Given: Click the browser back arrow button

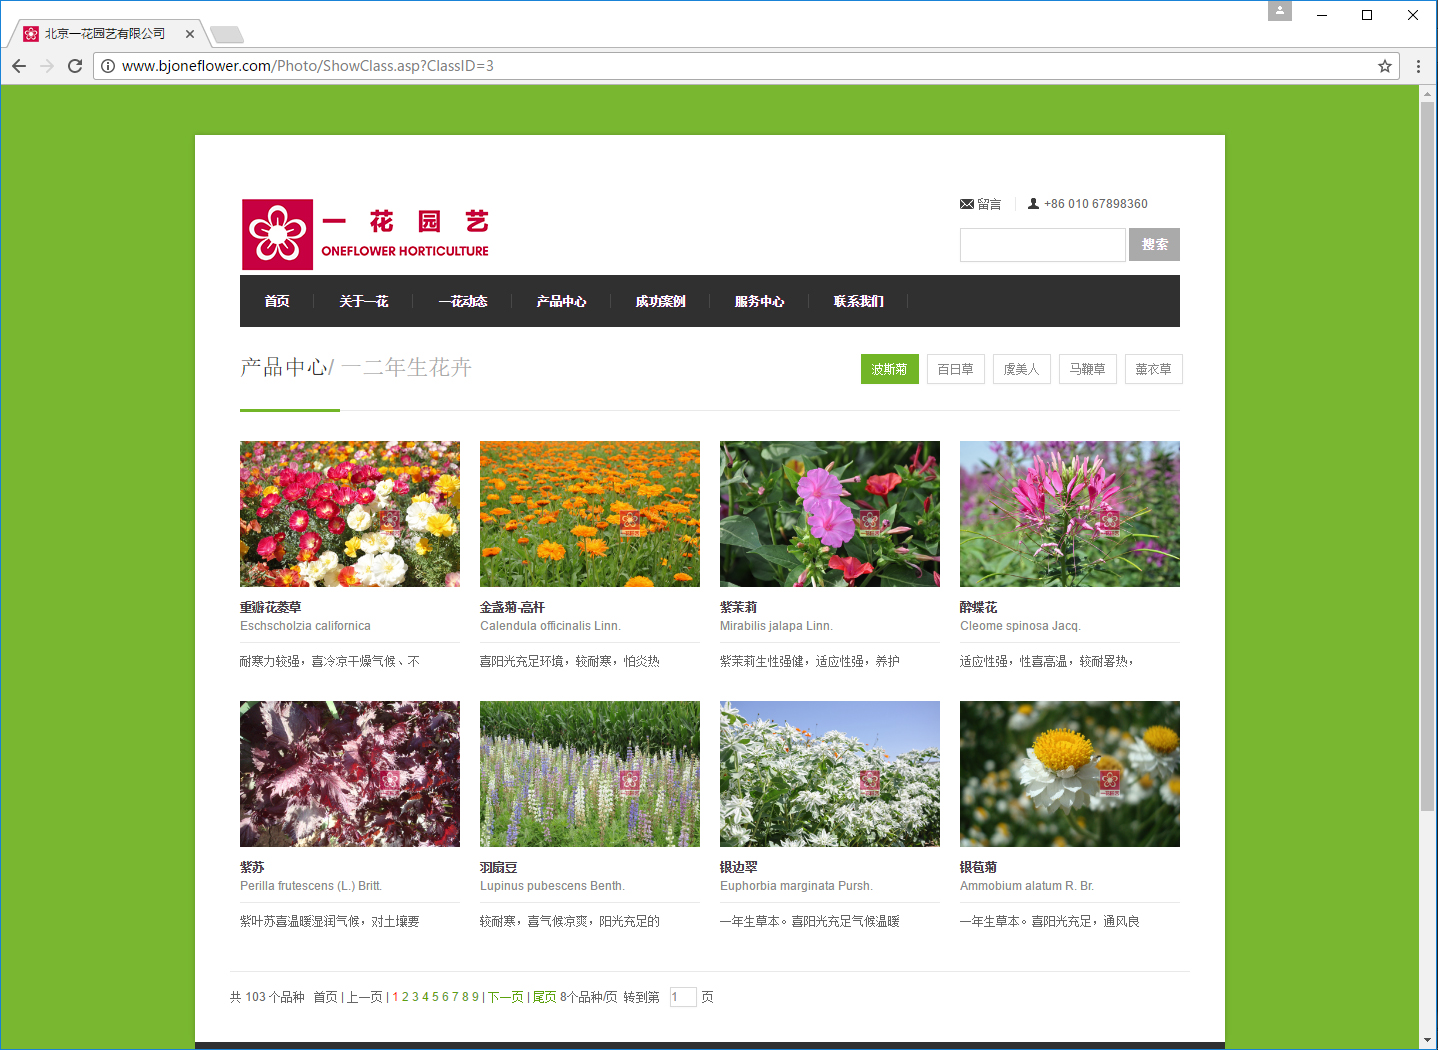Looking at the screenshot, I should click(19, 66).
